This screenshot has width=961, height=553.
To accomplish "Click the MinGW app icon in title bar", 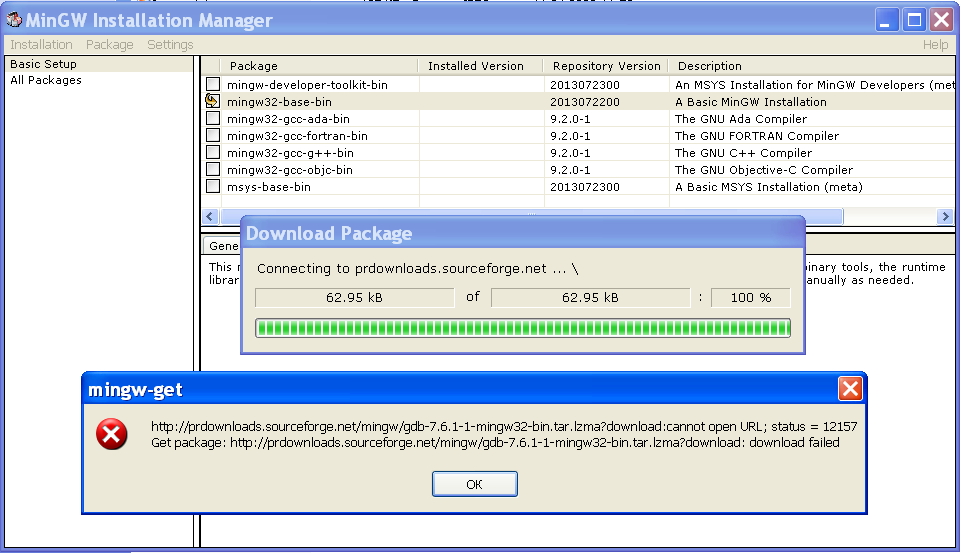I will pyautogui.click(x=14, y=20).
